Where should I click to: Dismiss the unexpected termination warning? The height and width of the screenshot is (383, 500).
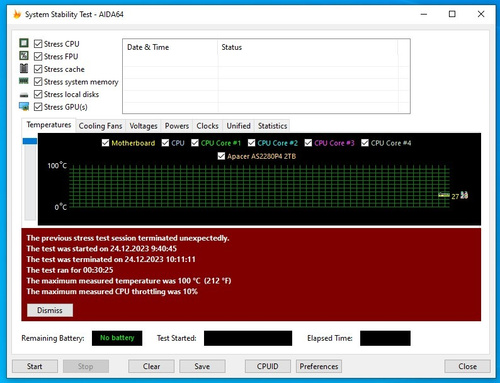click(x=50, y=310)
